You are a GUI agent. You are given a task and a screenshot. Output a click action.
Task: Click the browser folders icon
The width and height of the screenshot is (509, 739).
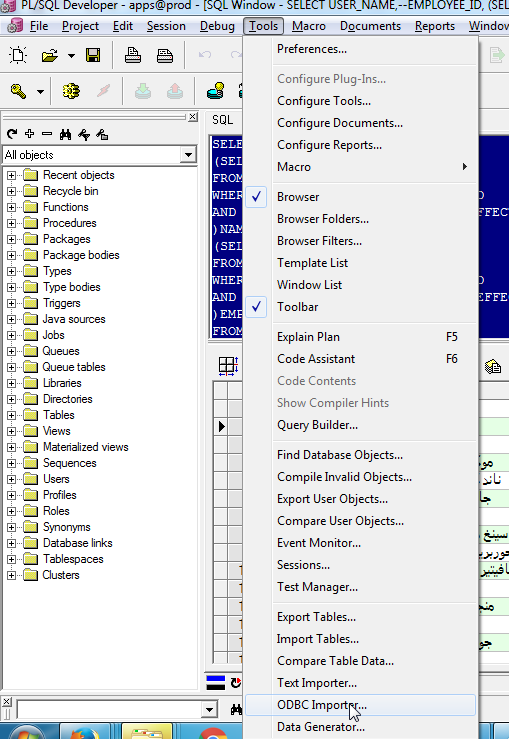(x=102, y=135)
